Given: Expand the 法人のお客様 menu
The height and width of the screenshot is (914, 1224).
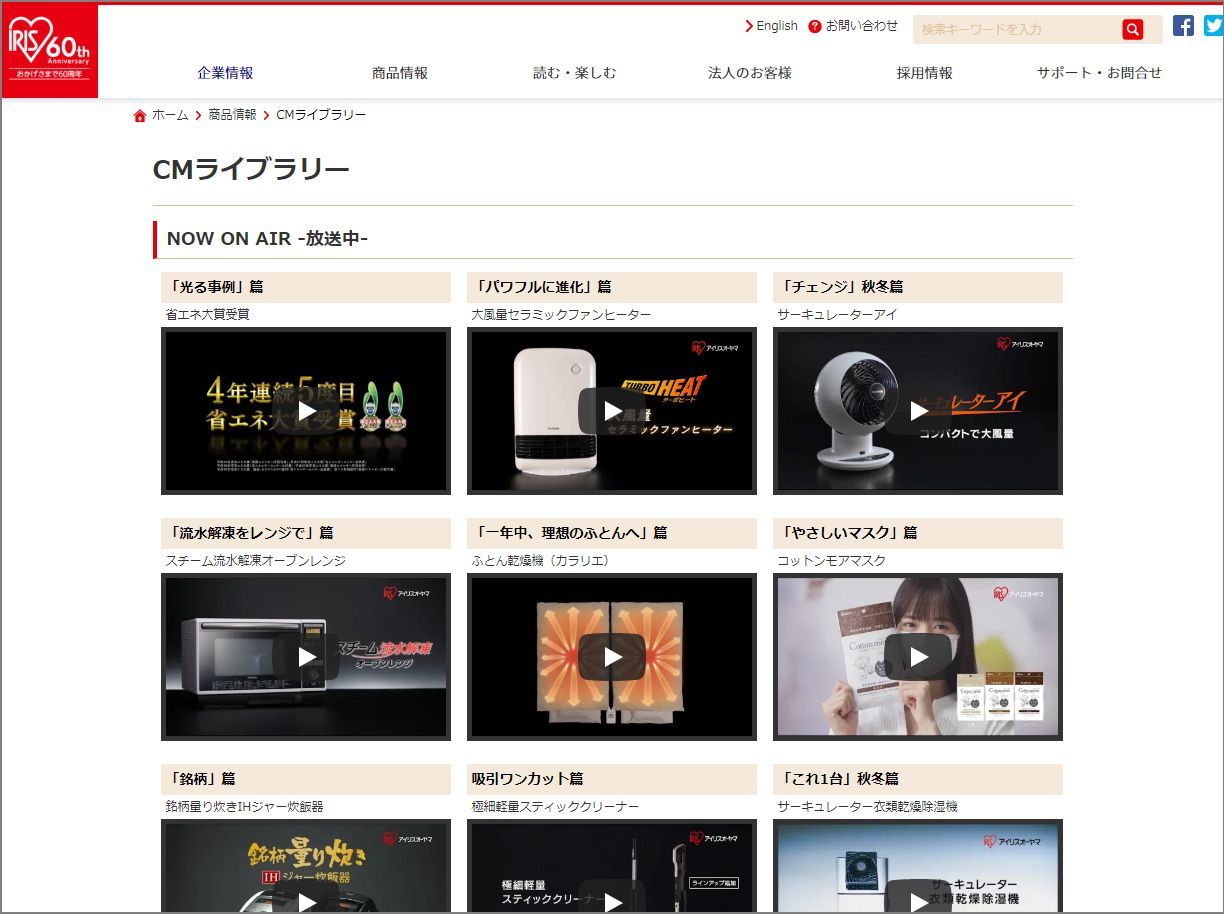Looking at the screenshot, I should (x=749, y=73).
